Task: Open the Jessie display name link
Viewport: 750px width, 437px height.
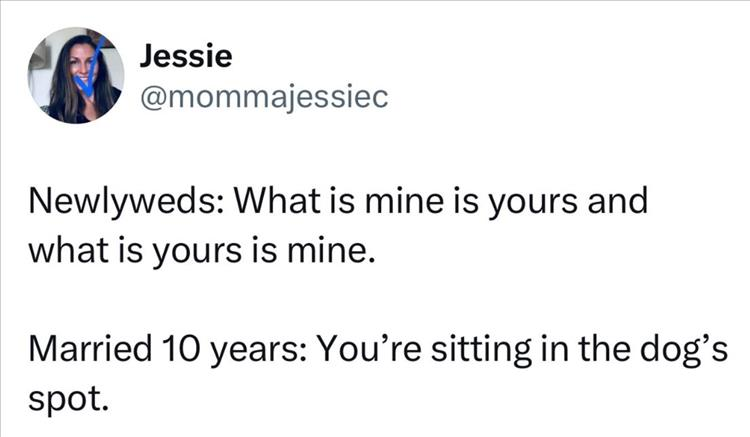Action: pyautogui.click(x=186, y=56)
